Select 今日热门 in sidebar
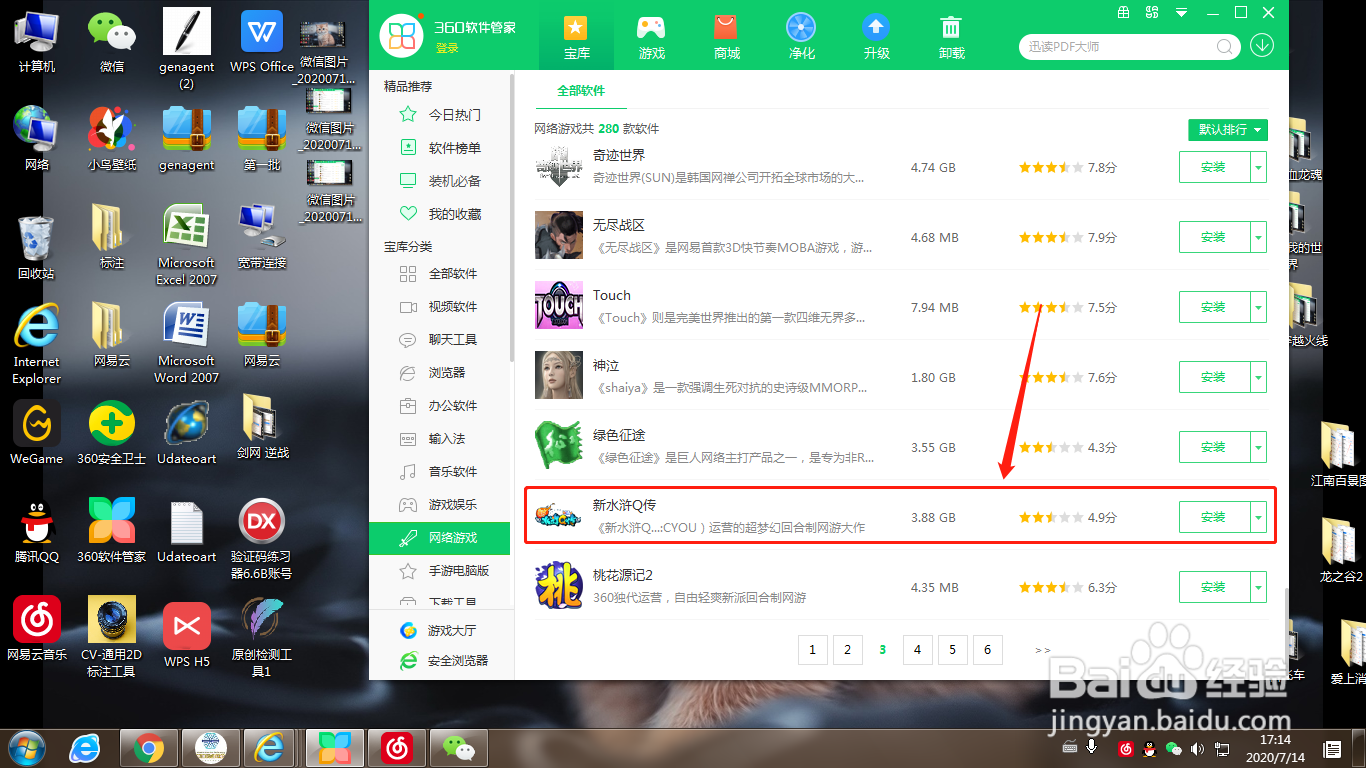Image resolution: width=1366 pixels, height=768 pixels. (x=440, y=115)
